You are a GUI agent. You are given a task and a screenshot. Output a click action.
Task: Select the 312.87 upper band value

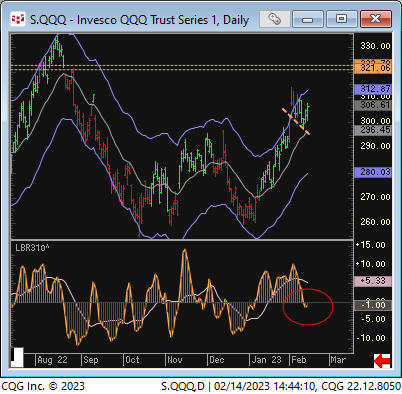pyautogui.click(x=372, y=89)
